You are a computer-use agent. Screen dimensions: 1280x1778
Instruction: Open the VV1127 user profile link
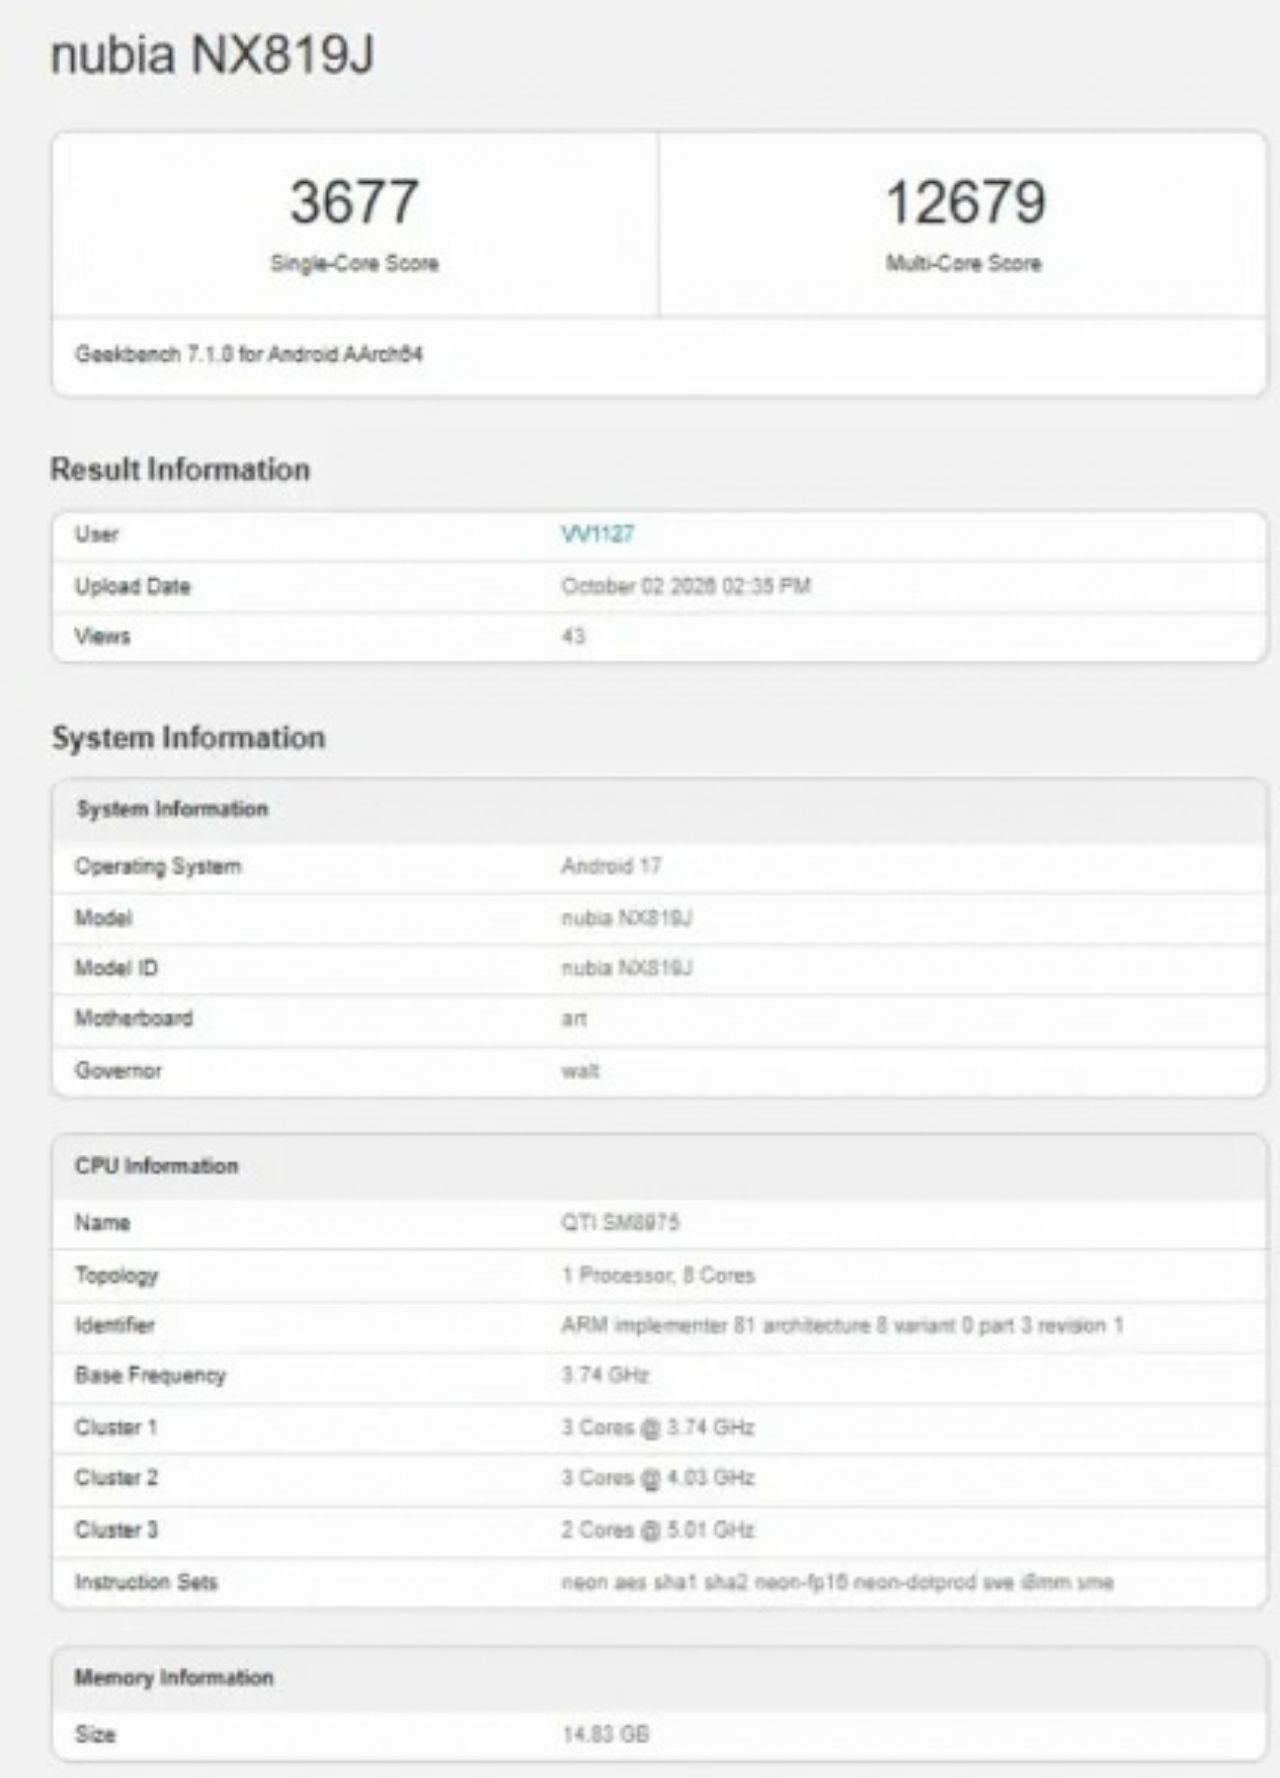point(597,534)
